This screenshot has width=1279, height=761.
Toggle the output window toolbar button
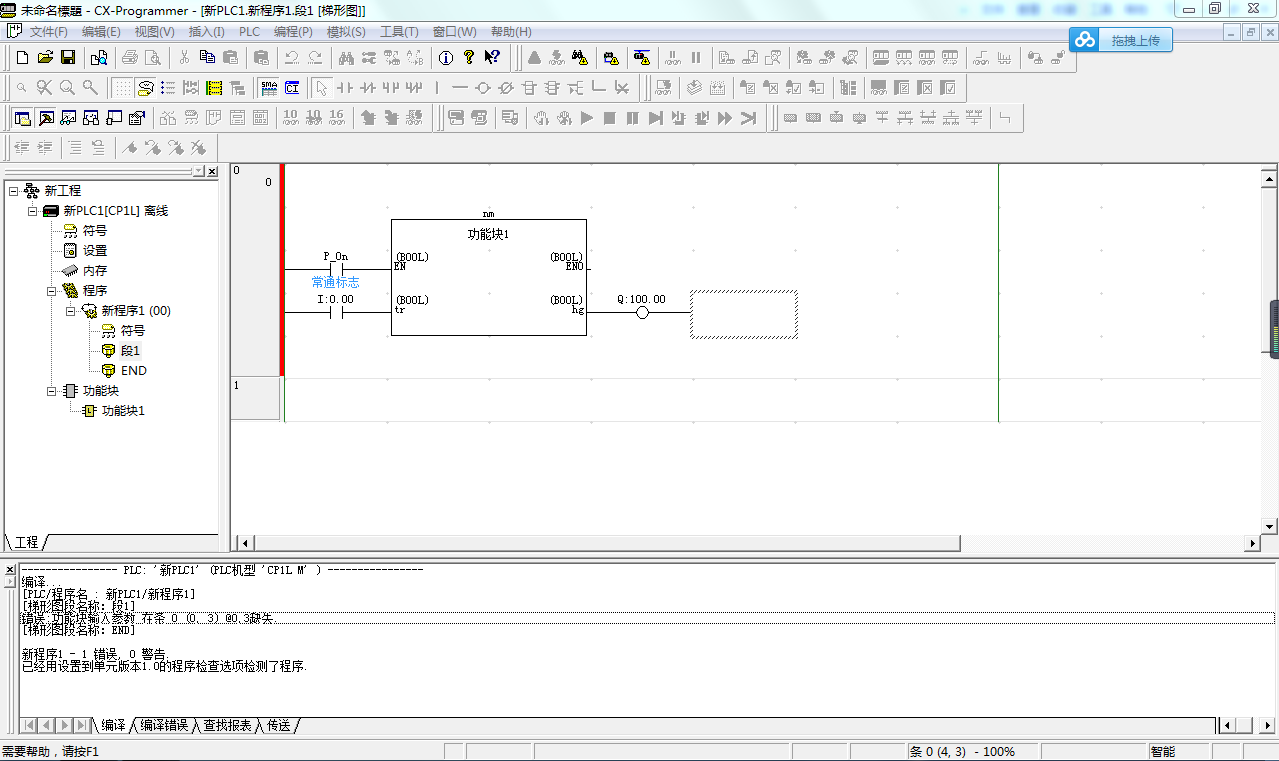(45, 118)
